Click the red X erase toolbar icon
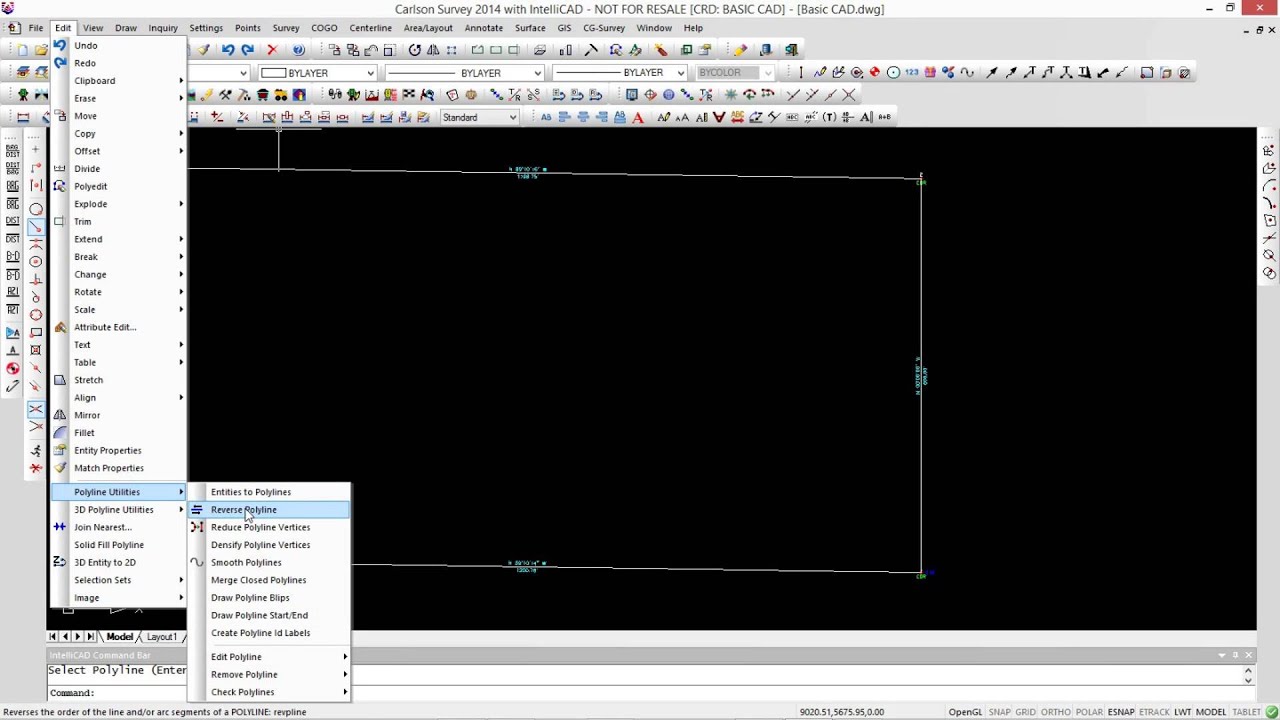 (271, 50)
